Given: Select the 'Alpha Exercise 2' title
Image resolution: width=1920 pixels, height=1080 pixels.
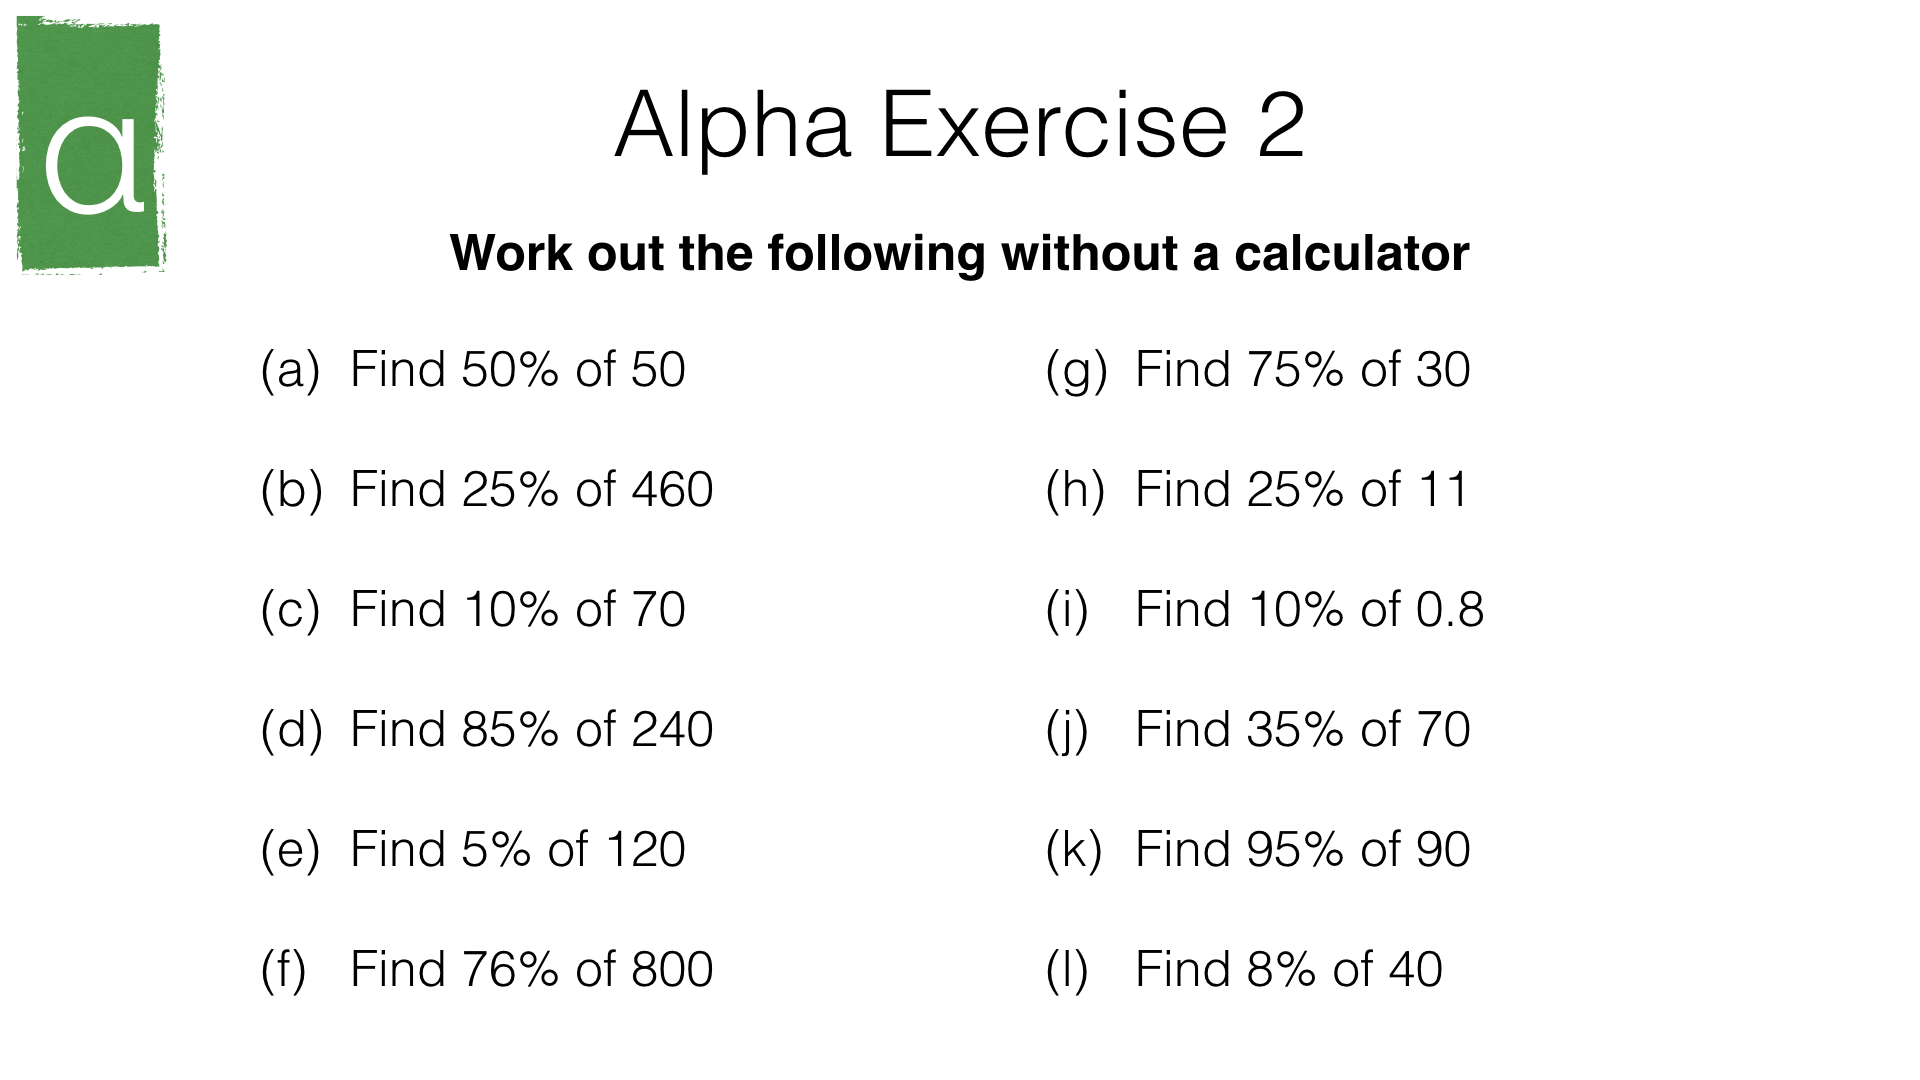Looking at the screenshot, I should (x=960, y=126).
